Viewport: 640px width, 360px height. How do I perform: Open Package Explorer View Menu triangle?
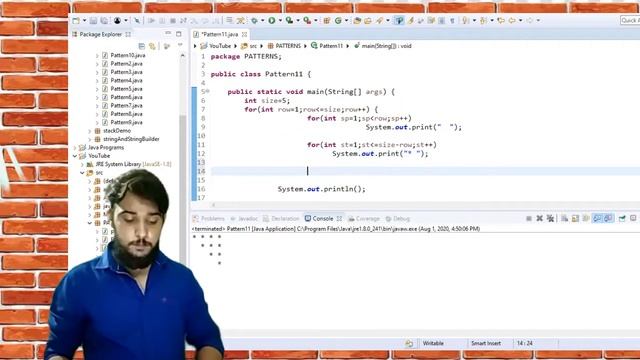(x=180, y=45)
